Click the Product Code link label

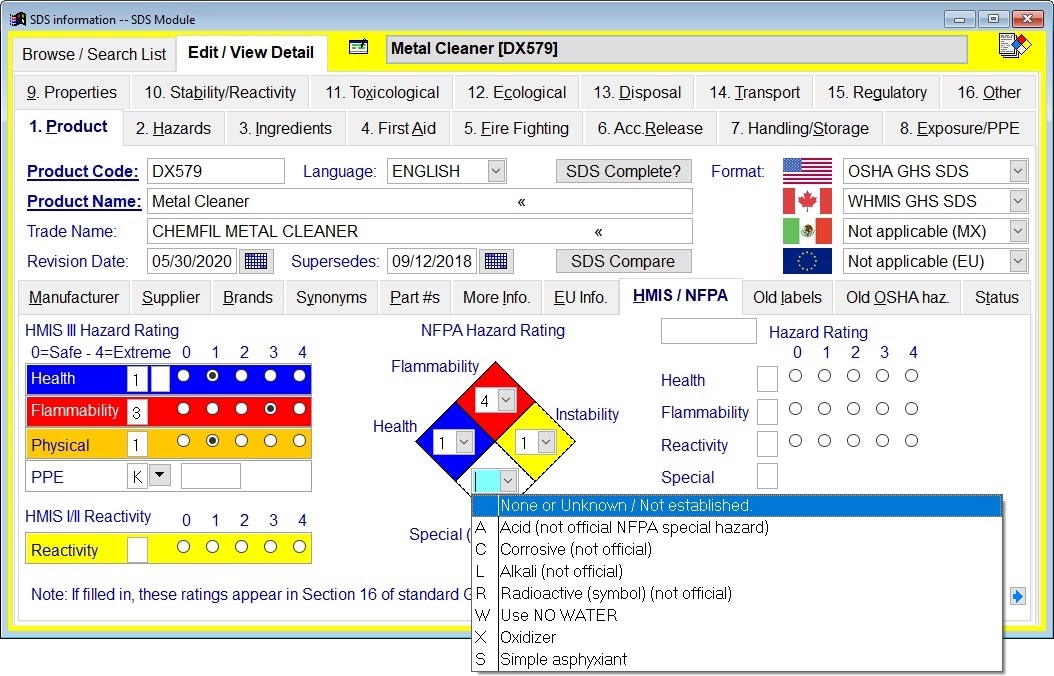point(83,171)
